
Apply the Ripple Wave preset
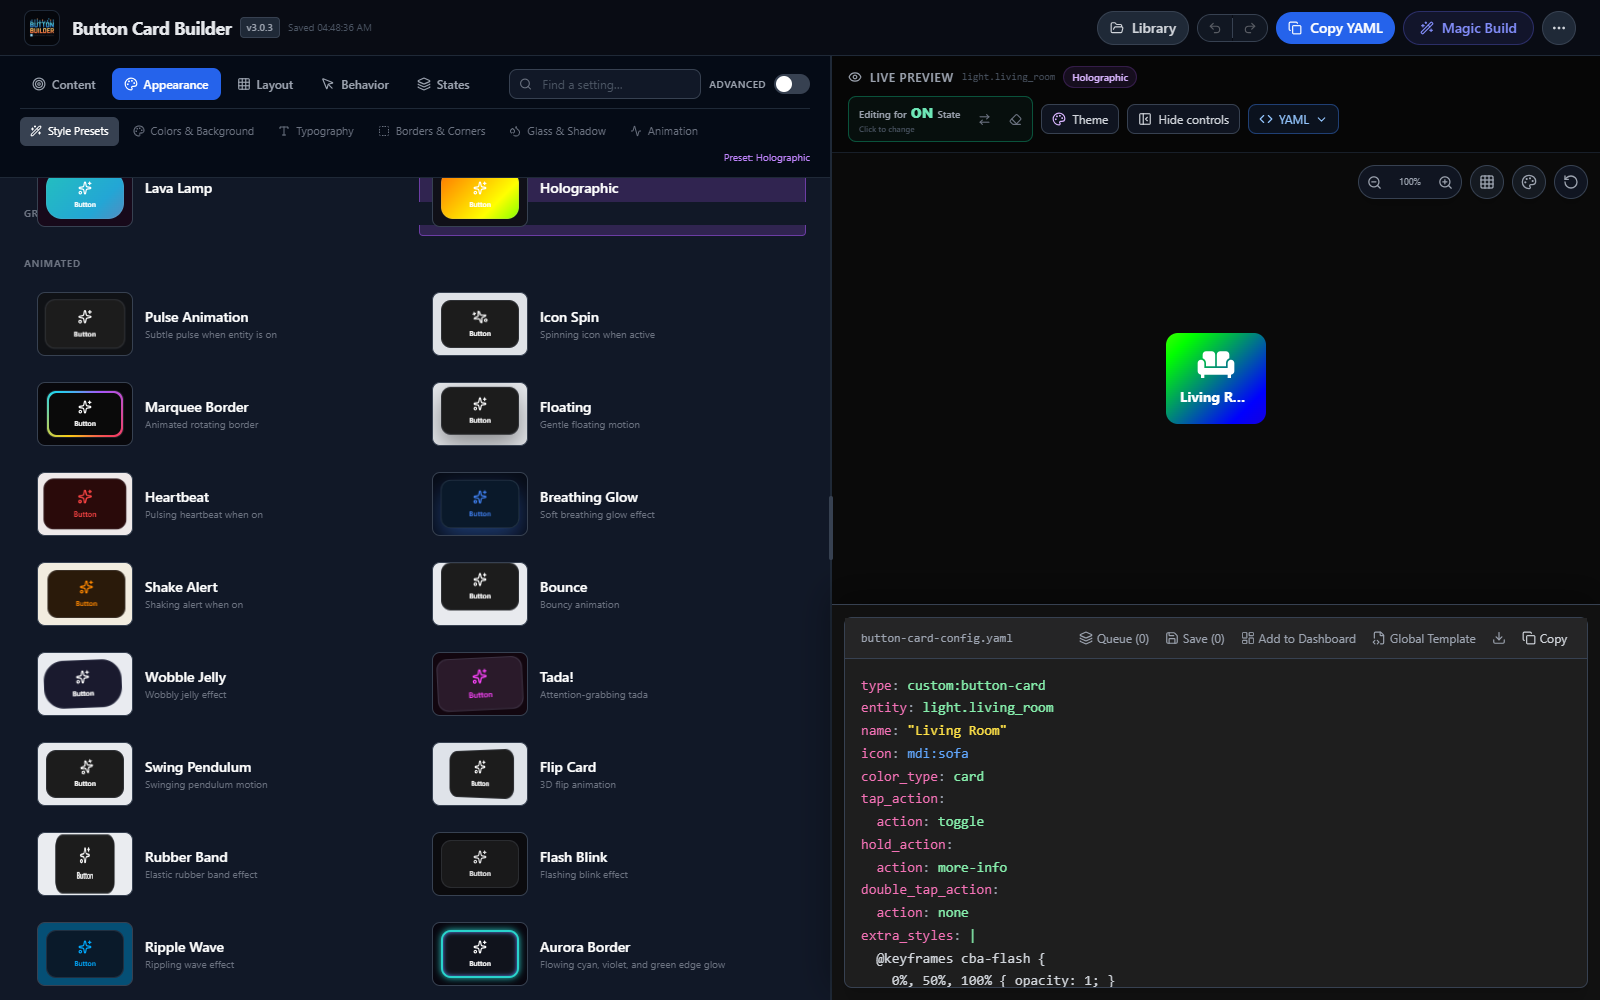(x=217, y=954)
